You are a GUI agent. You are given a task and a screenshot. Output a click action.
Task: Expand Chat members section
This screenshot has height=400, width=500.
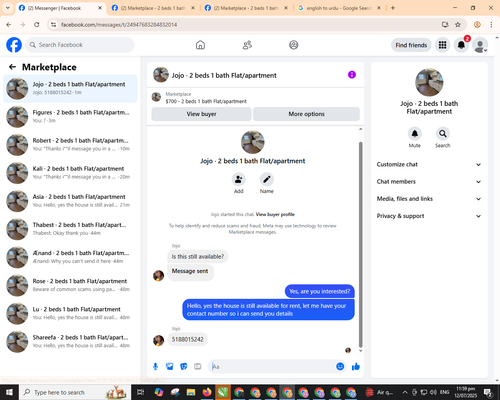[429, 182]
